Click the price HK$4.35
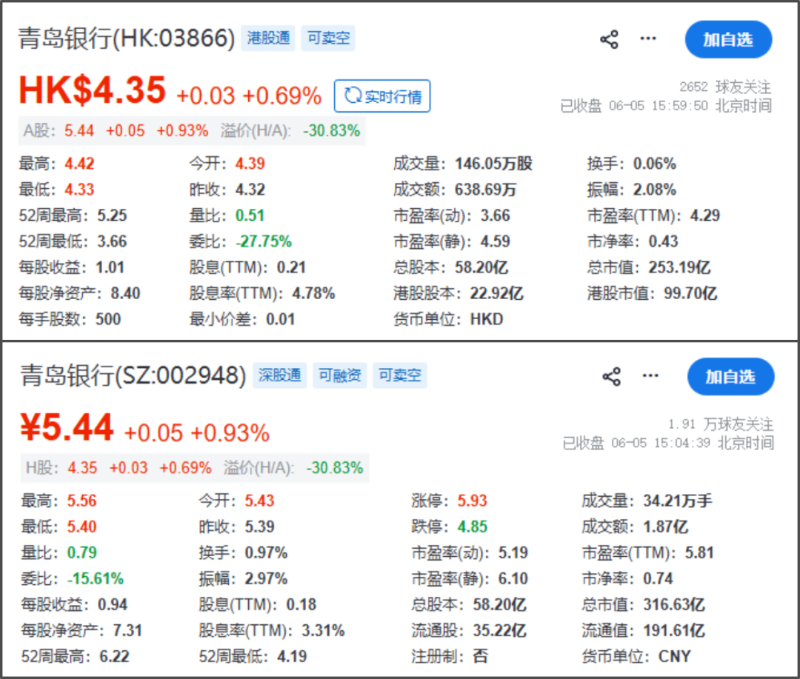The width and height of the screenshot is (800, 679). [x=92, y=90]
